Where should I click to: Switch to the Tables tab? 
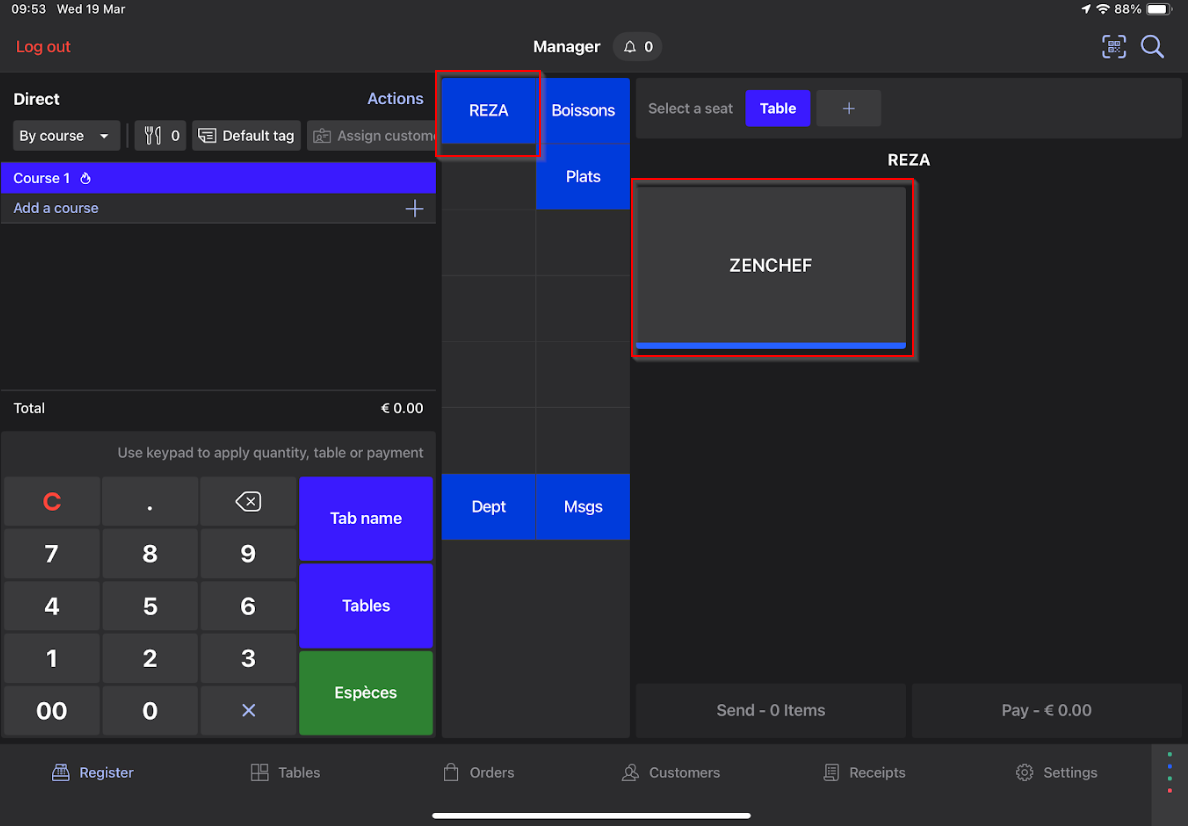tap(285, 772)
